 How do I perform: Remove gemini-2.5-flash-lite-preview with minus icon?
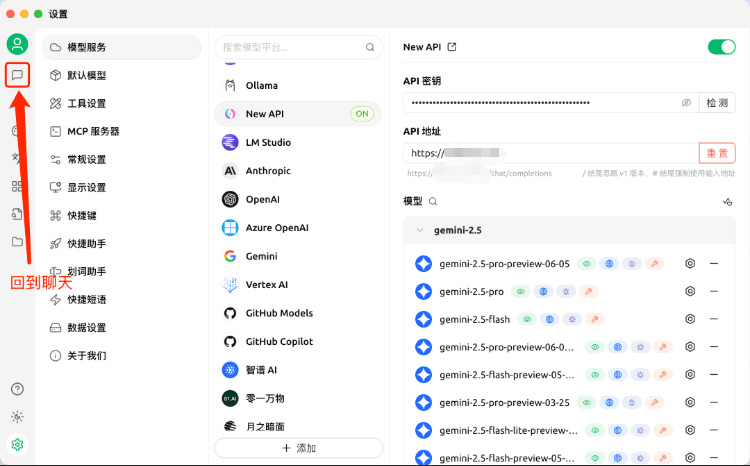714,430
